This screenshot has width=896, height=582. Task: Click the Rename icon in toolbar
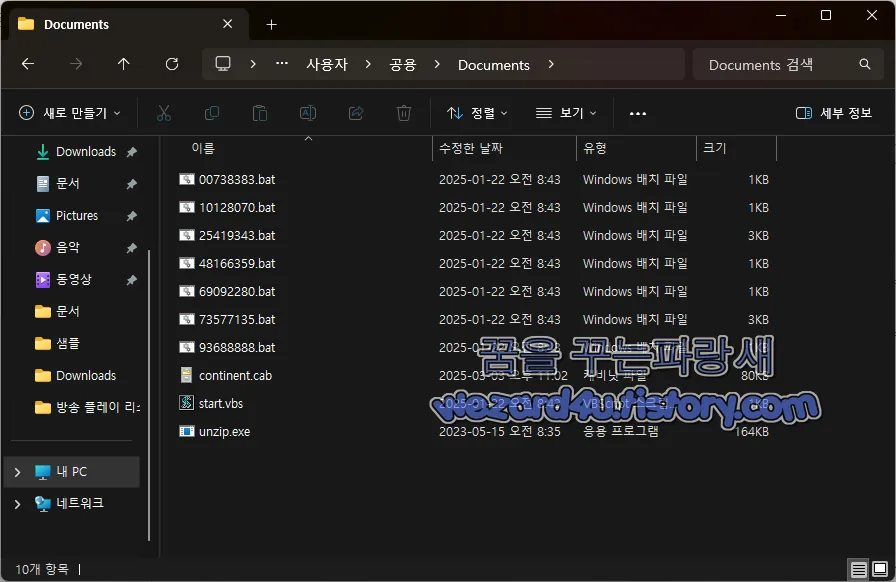point(308,113)
